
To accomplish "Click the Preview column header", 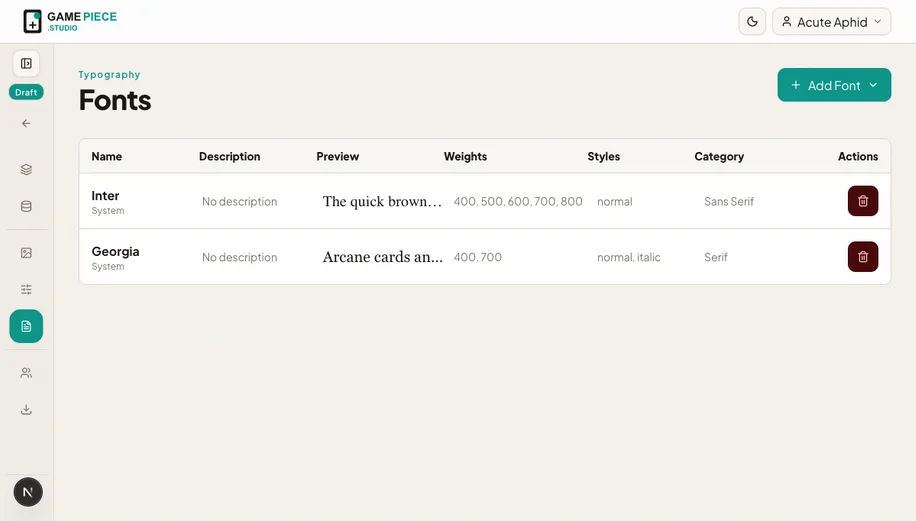I will point(338,156).
